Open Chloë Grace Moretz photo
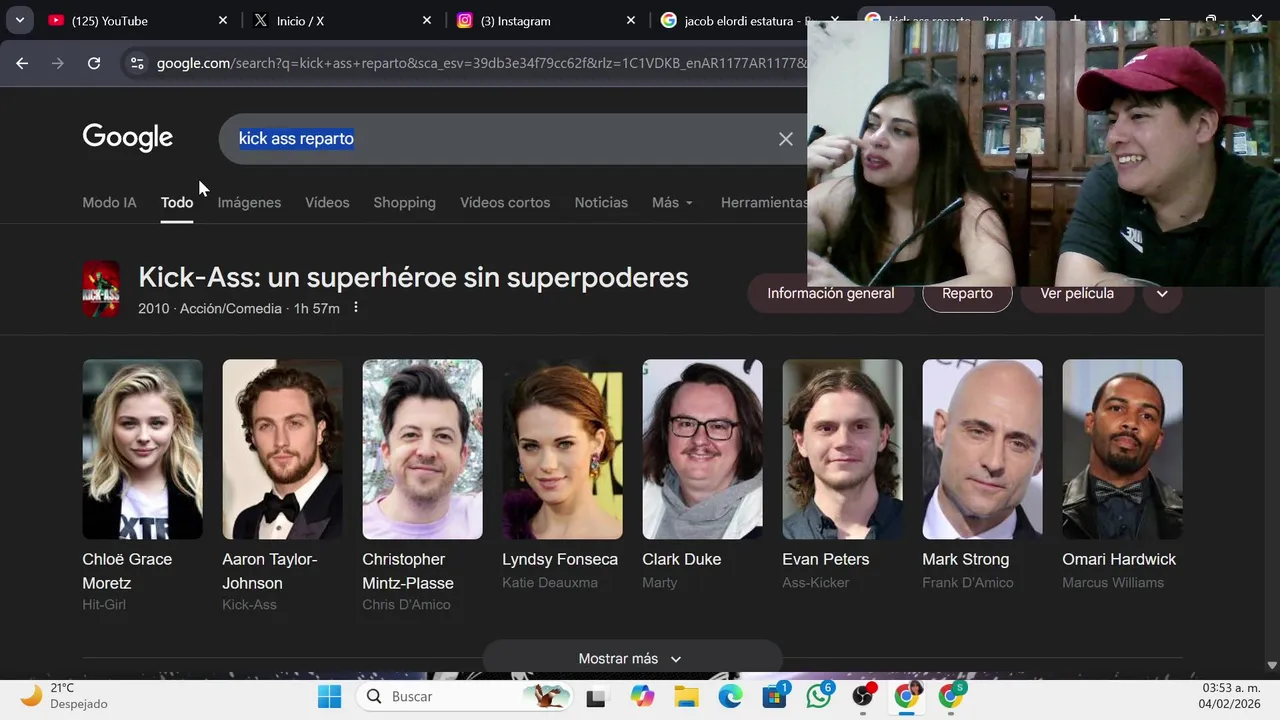The image size is (1280, 720). pos(142,449)
